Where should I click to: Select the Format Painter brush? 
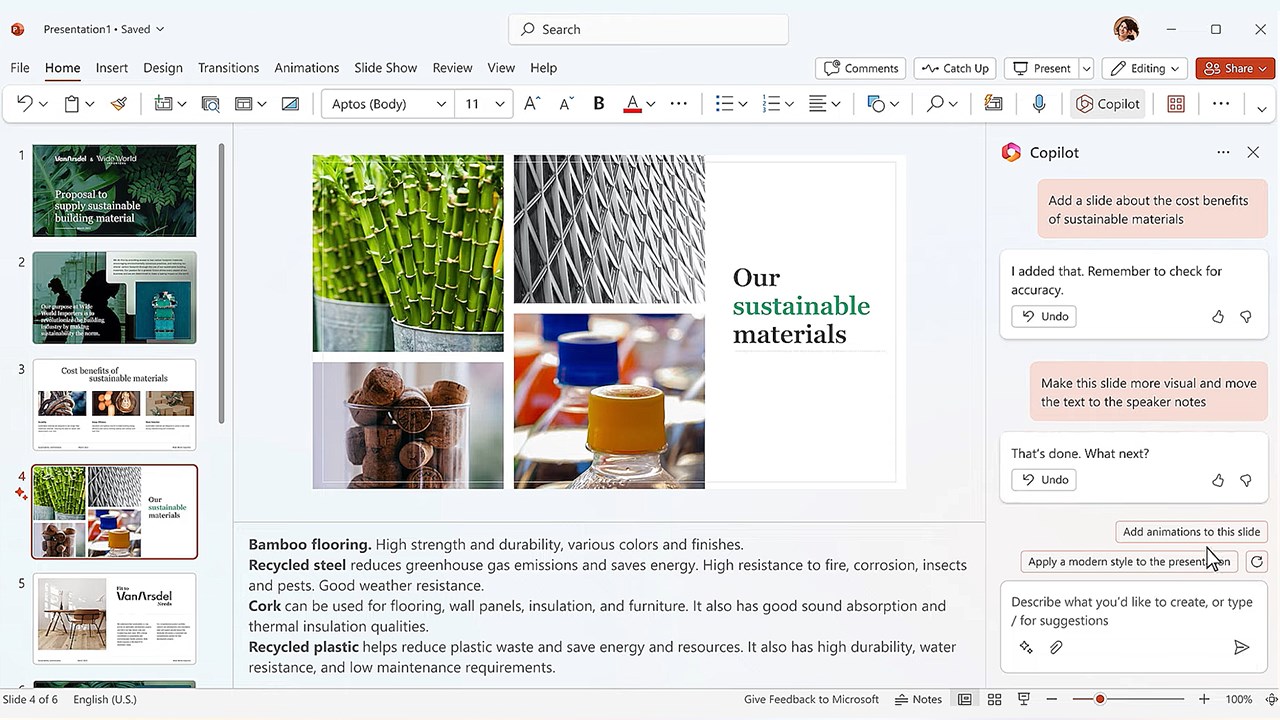pyautogui.click(x=119, y=103)
